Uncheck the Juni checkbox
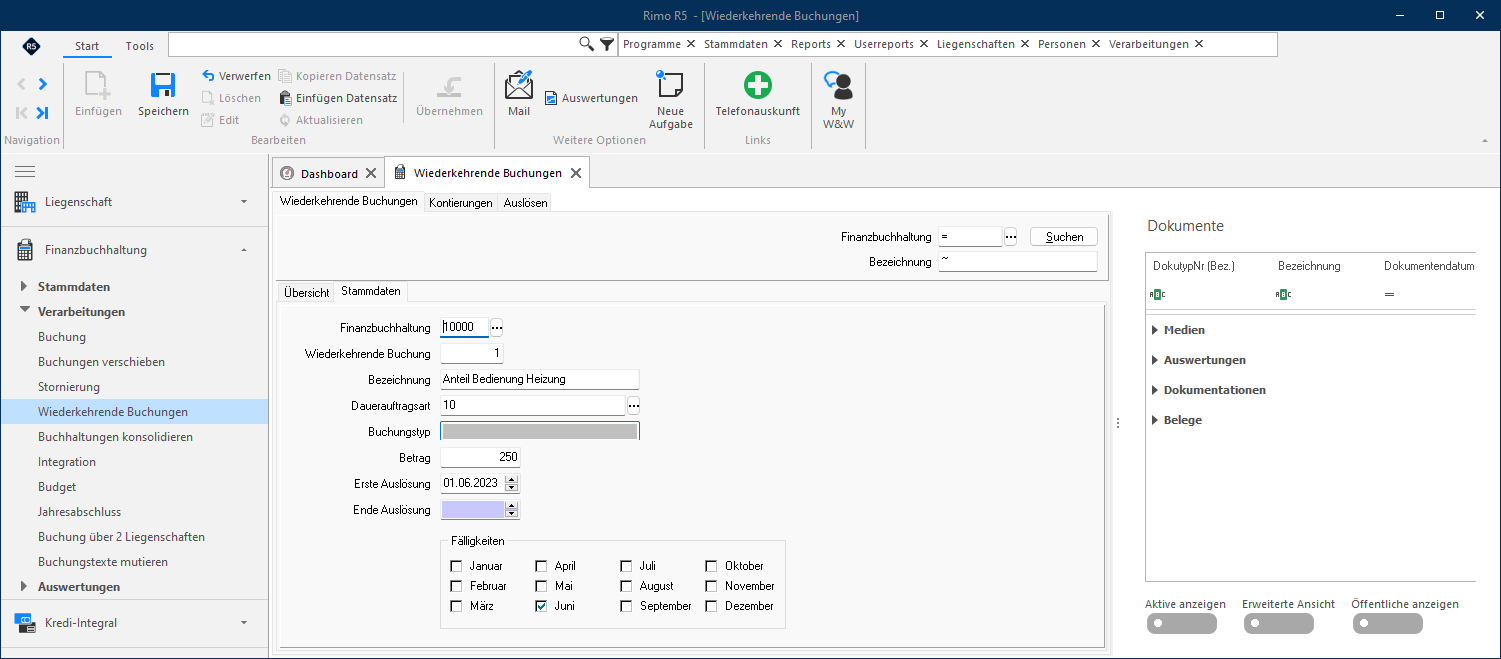 [x=541, y=606]
